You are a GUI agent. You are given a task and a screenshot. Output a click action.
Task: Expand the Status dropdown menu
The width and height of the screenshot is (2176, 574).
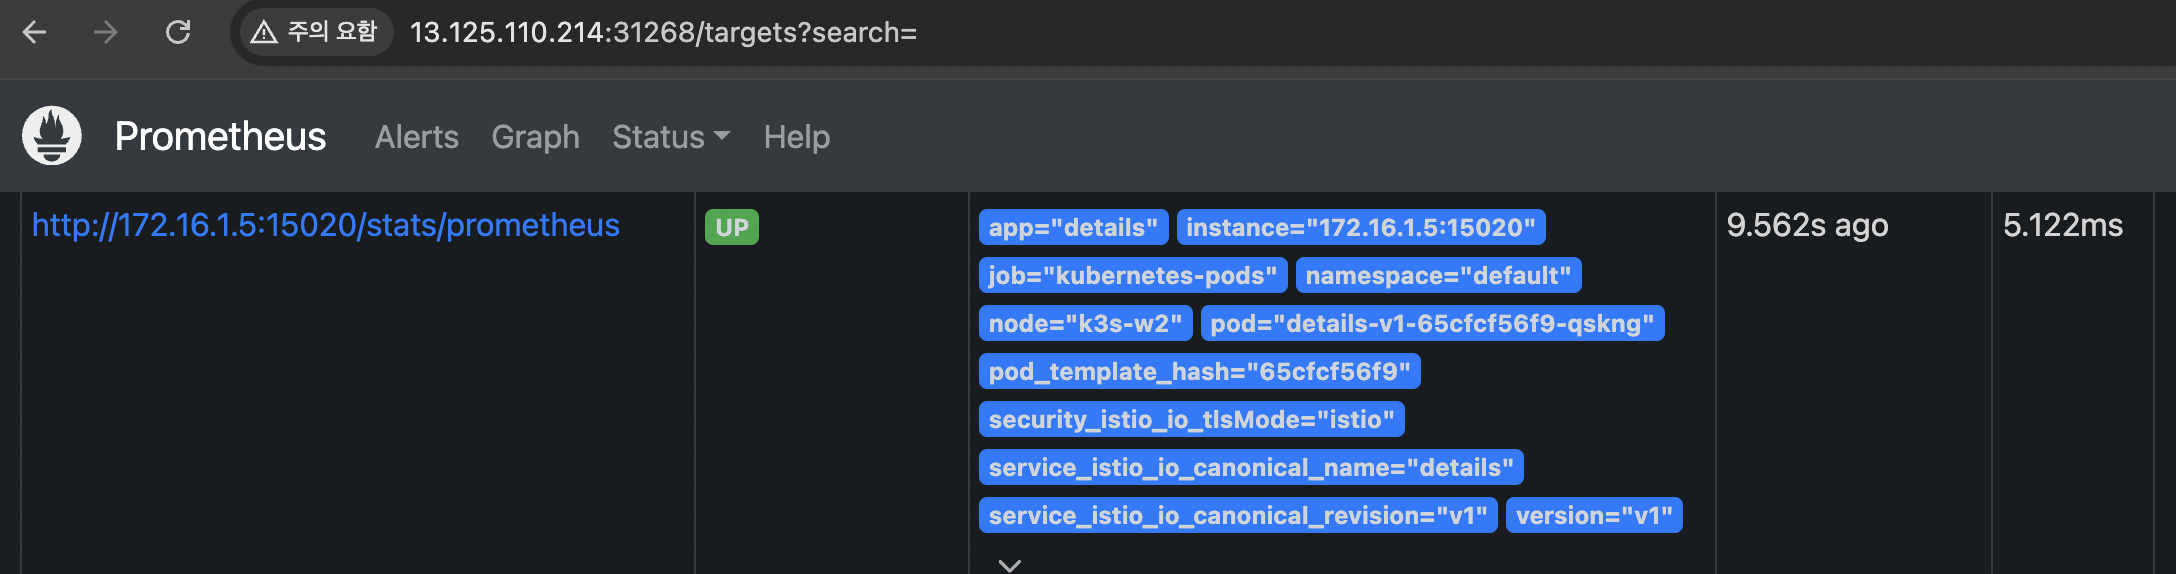pos(671,137)
